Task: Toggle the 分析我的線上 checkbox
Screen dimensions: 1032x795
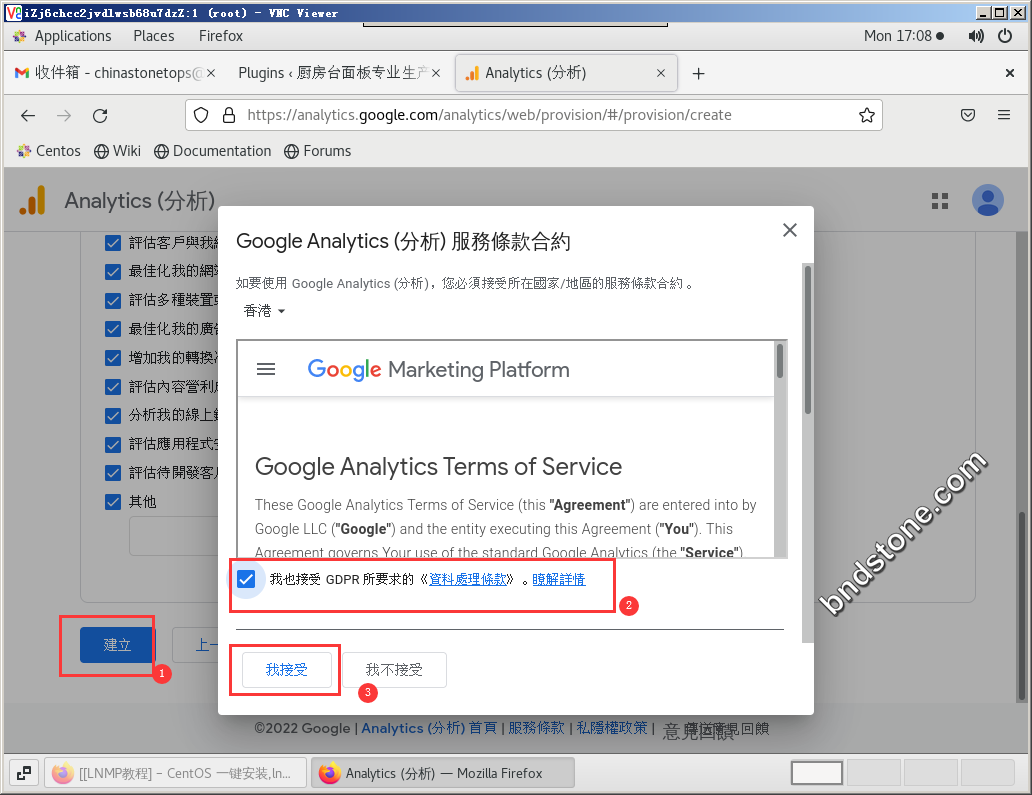Action: (x=113, y=415)
